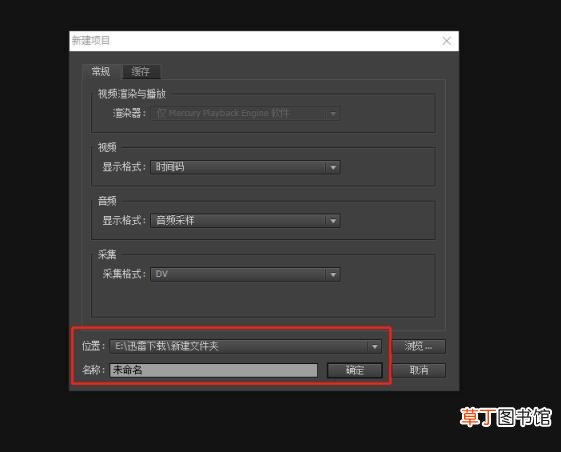Screen dimensions: 561x452
Task: Click the 浏览... button
Action: tap(419, 346)
